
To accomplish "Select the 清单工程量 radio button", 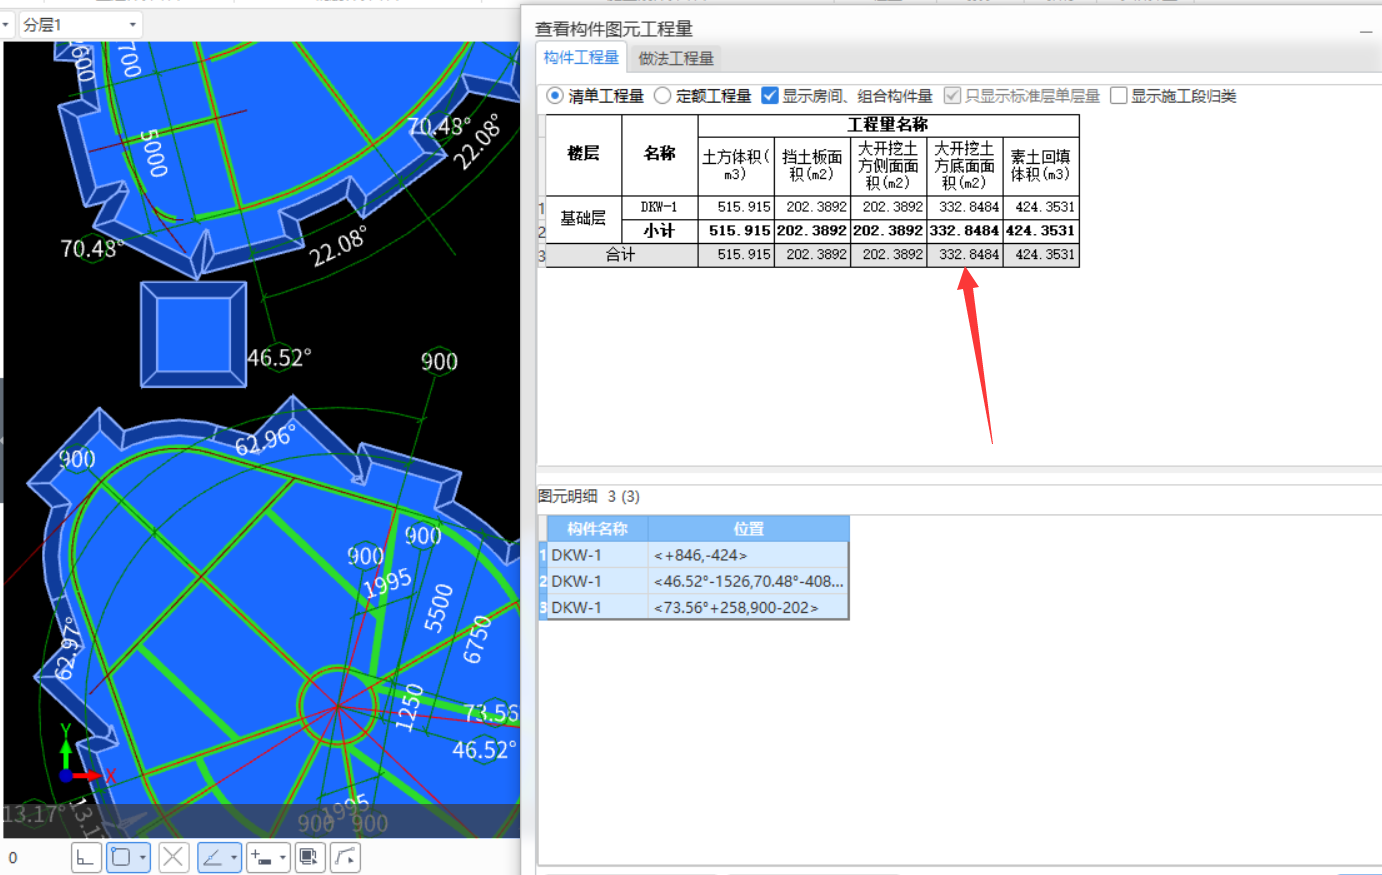I will 555,96.
